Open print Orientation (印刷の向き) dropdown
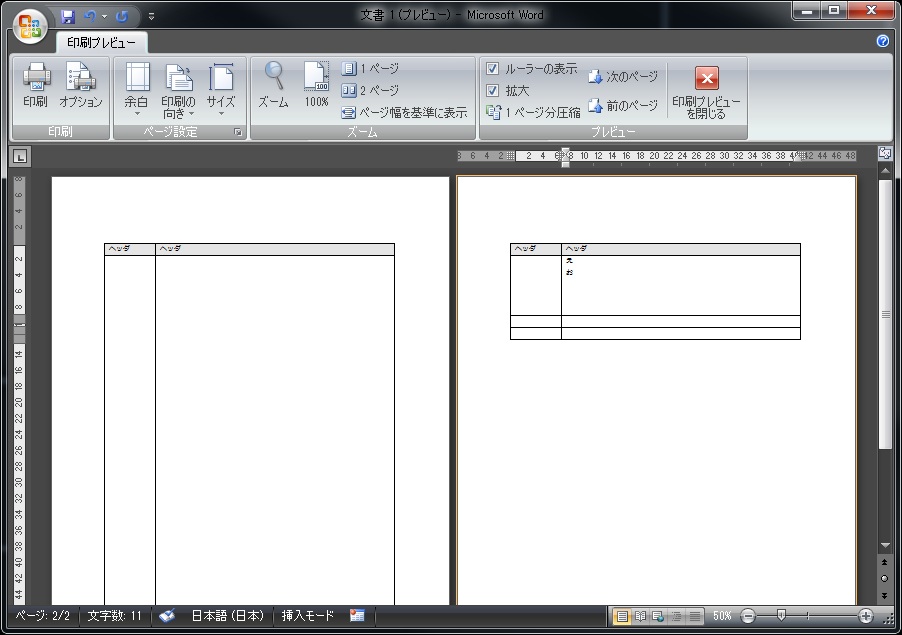The image size is (902, 635). coord(178,90)
